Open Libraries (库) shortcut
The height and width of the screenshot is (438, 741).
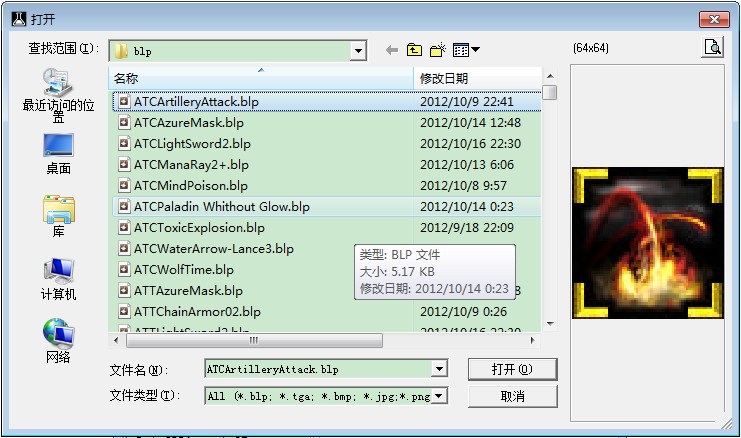pyautogui.click(x=58, y=216)
